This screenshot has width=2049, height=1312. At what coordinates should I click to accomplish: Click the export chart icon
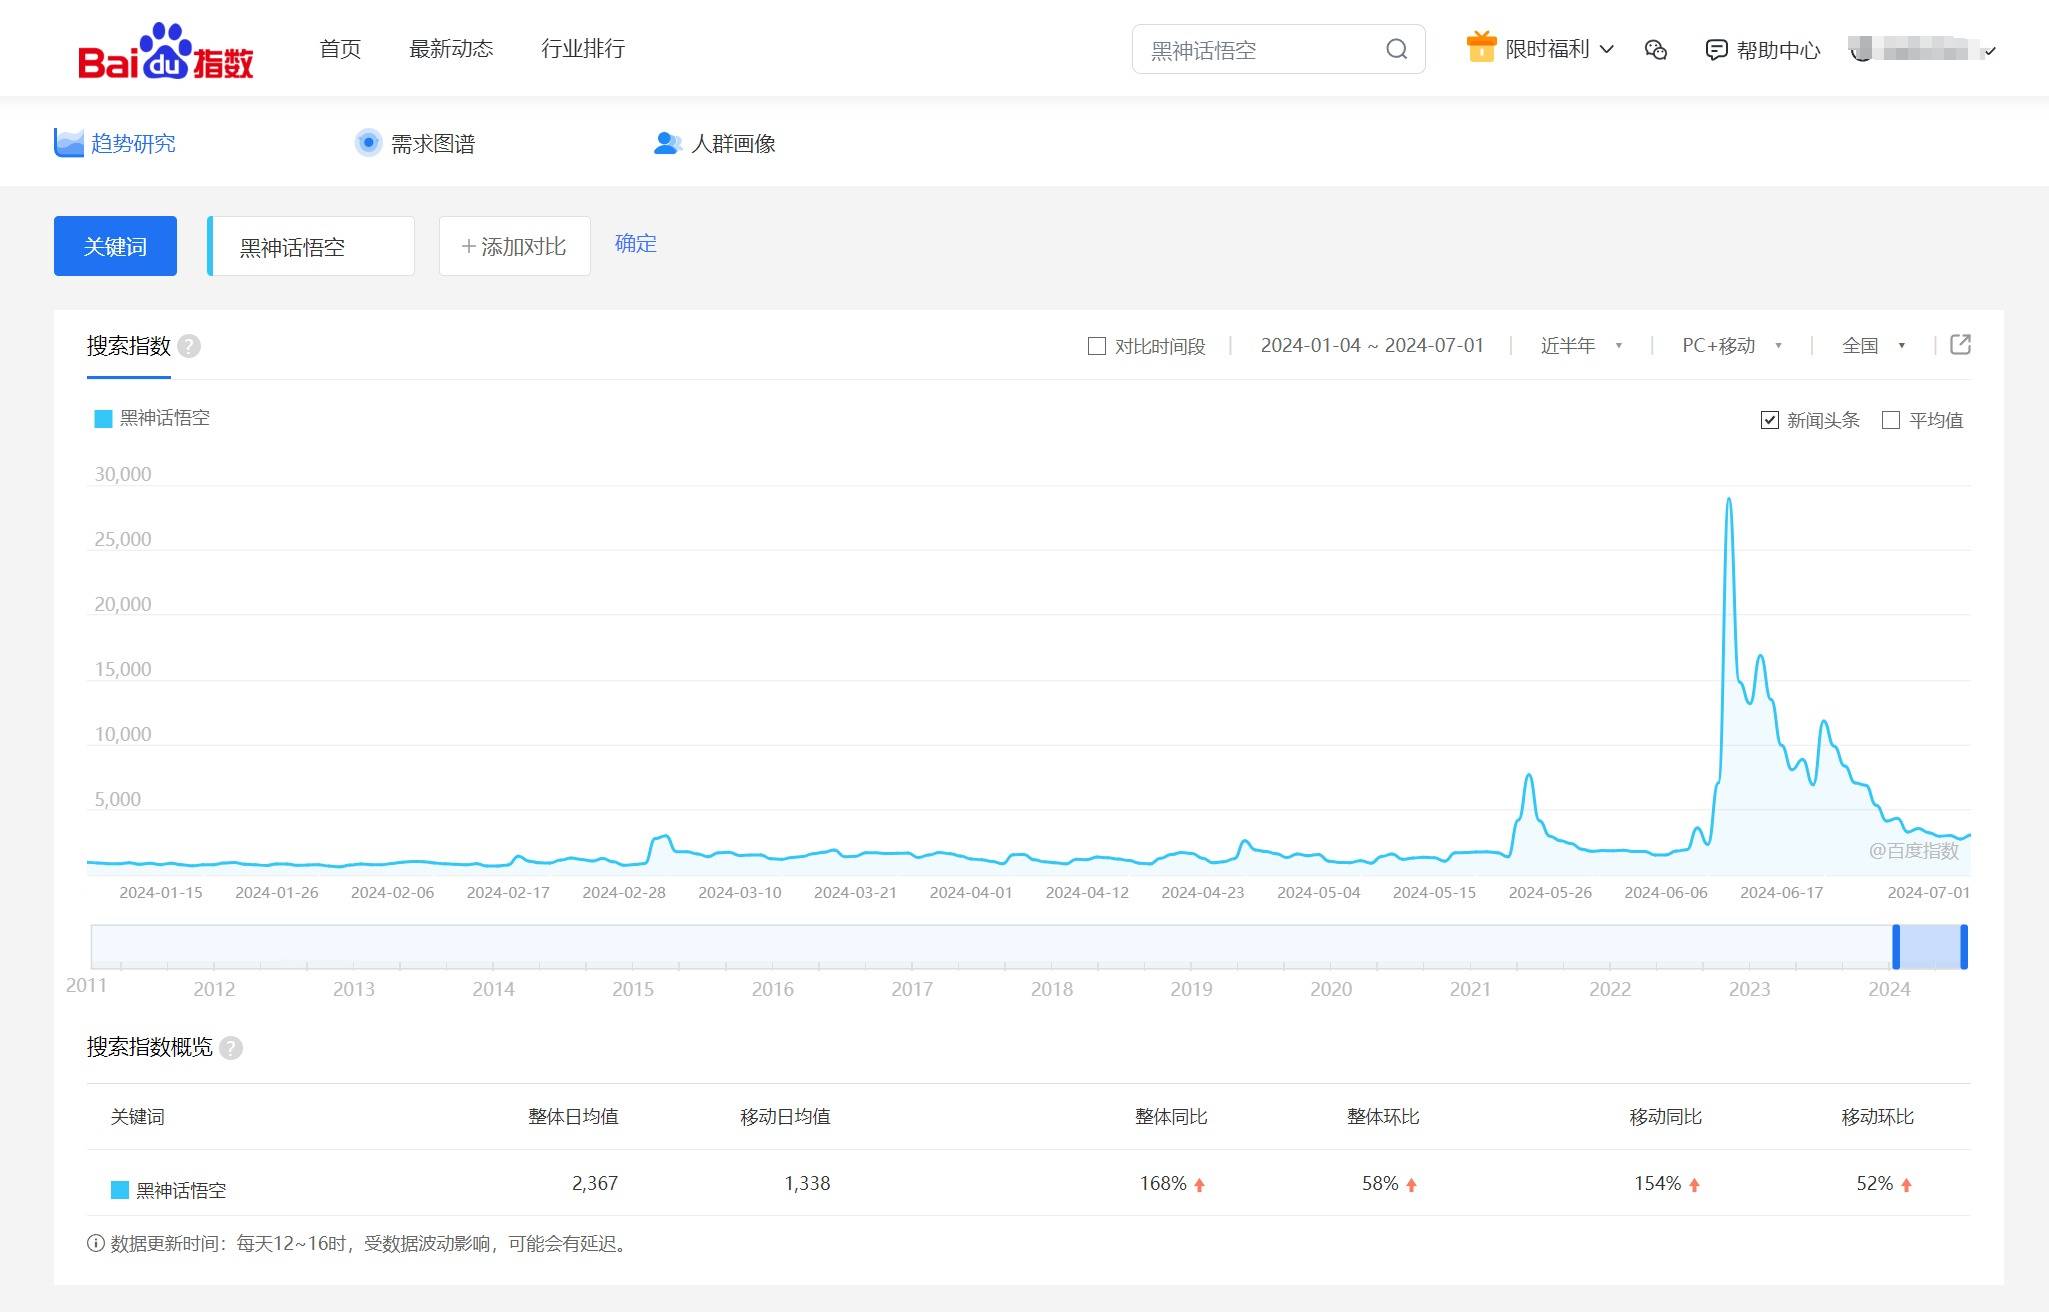pos(1960,345)
